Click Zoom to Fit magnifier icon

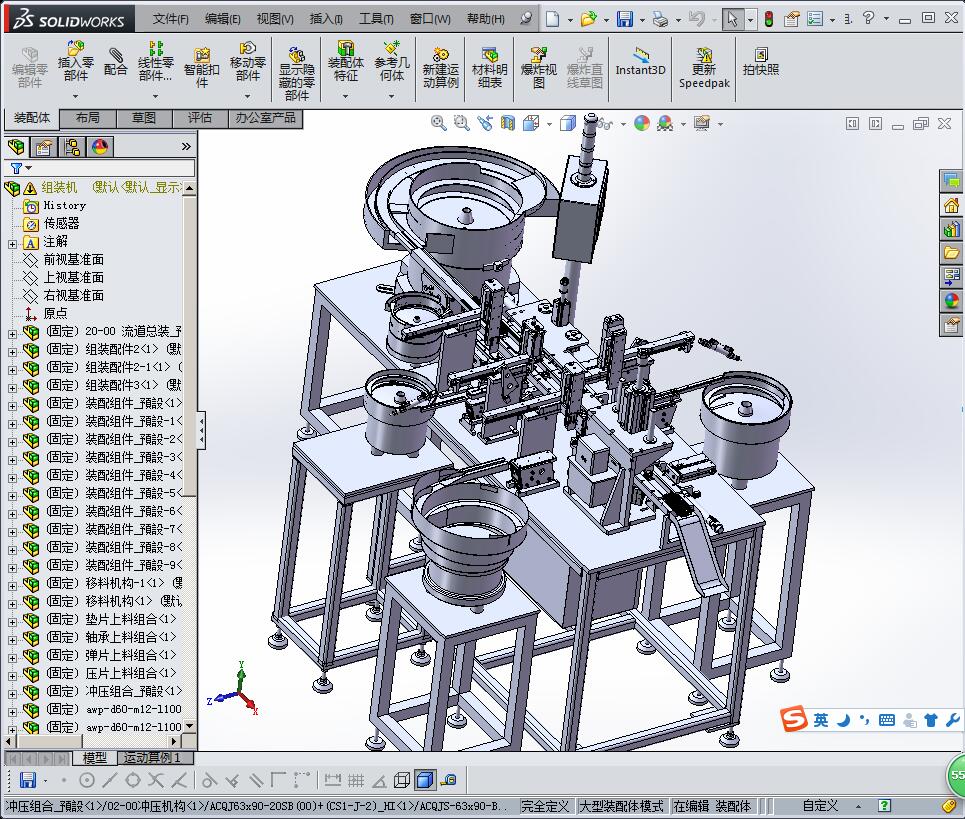coord(438,123)
